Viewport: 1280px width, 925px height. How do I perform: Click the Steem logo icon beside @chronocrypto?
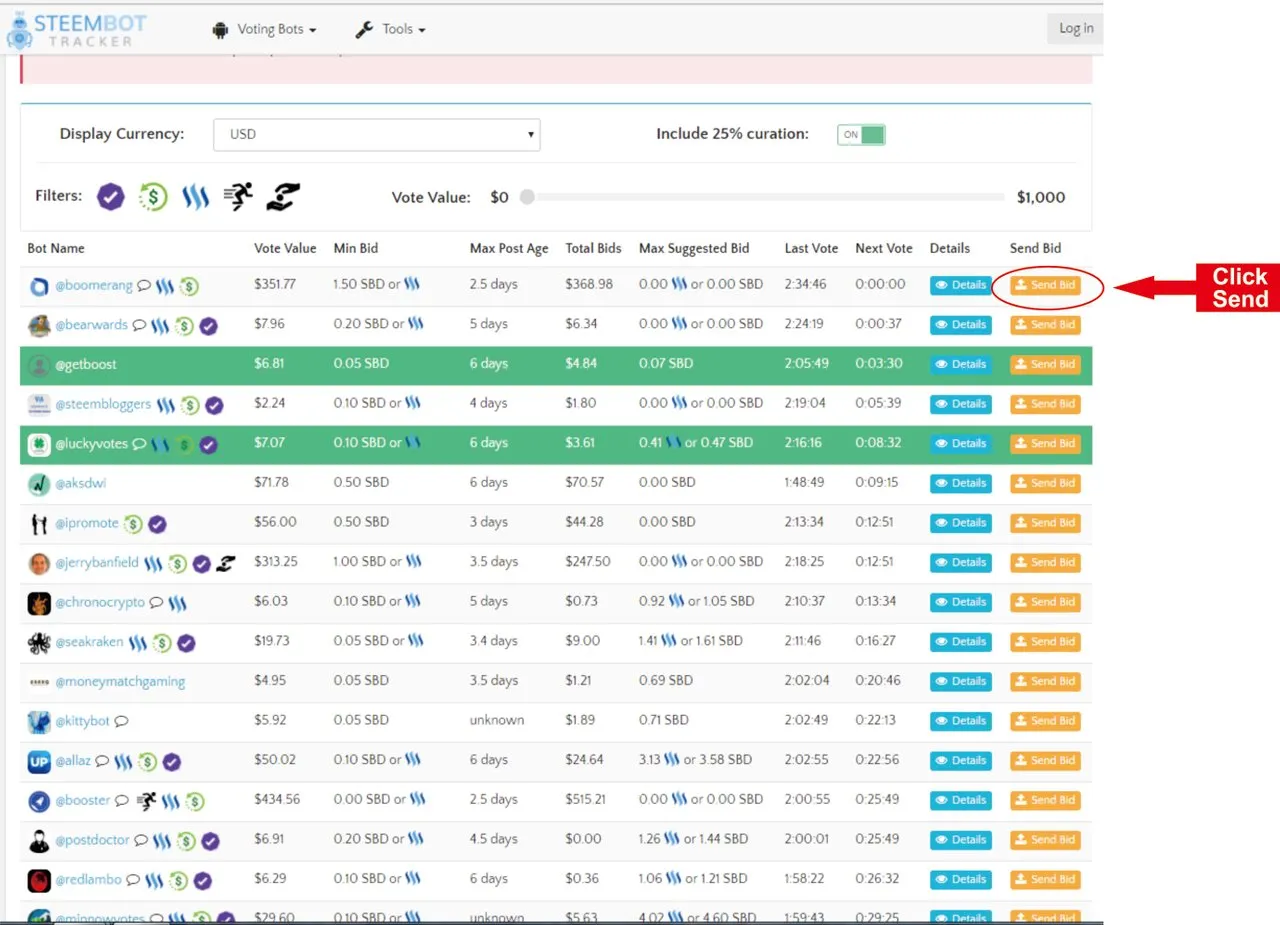pos(177,603)
